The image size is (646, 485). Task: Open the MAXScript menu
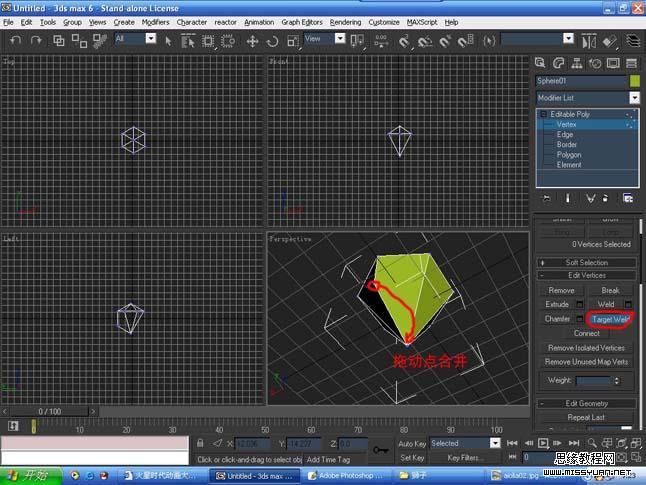point(422,22)
